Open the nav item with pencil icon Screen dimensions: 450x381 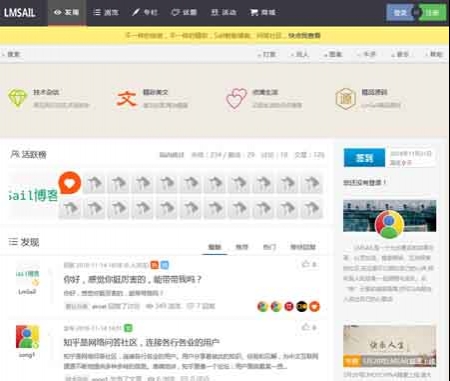(x=145, y=13)
